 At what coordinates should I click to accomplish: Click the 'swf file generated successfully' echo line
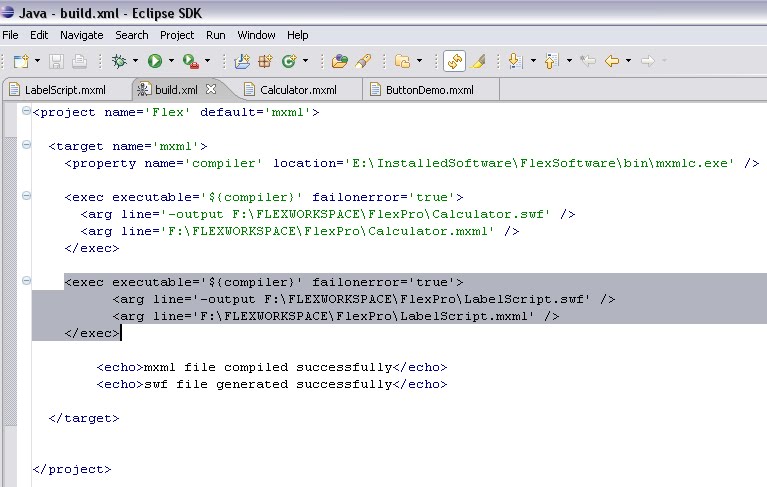272,384
